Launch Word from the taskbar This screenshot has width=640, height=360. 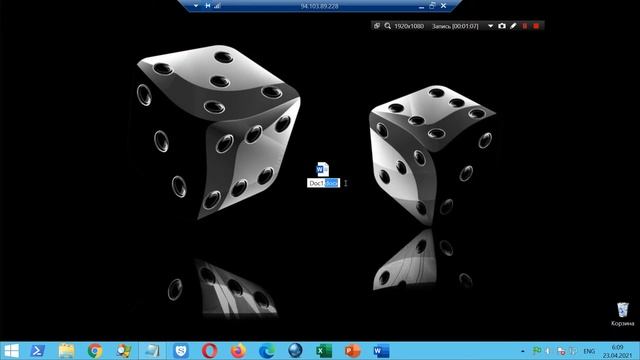pos(381,351)
